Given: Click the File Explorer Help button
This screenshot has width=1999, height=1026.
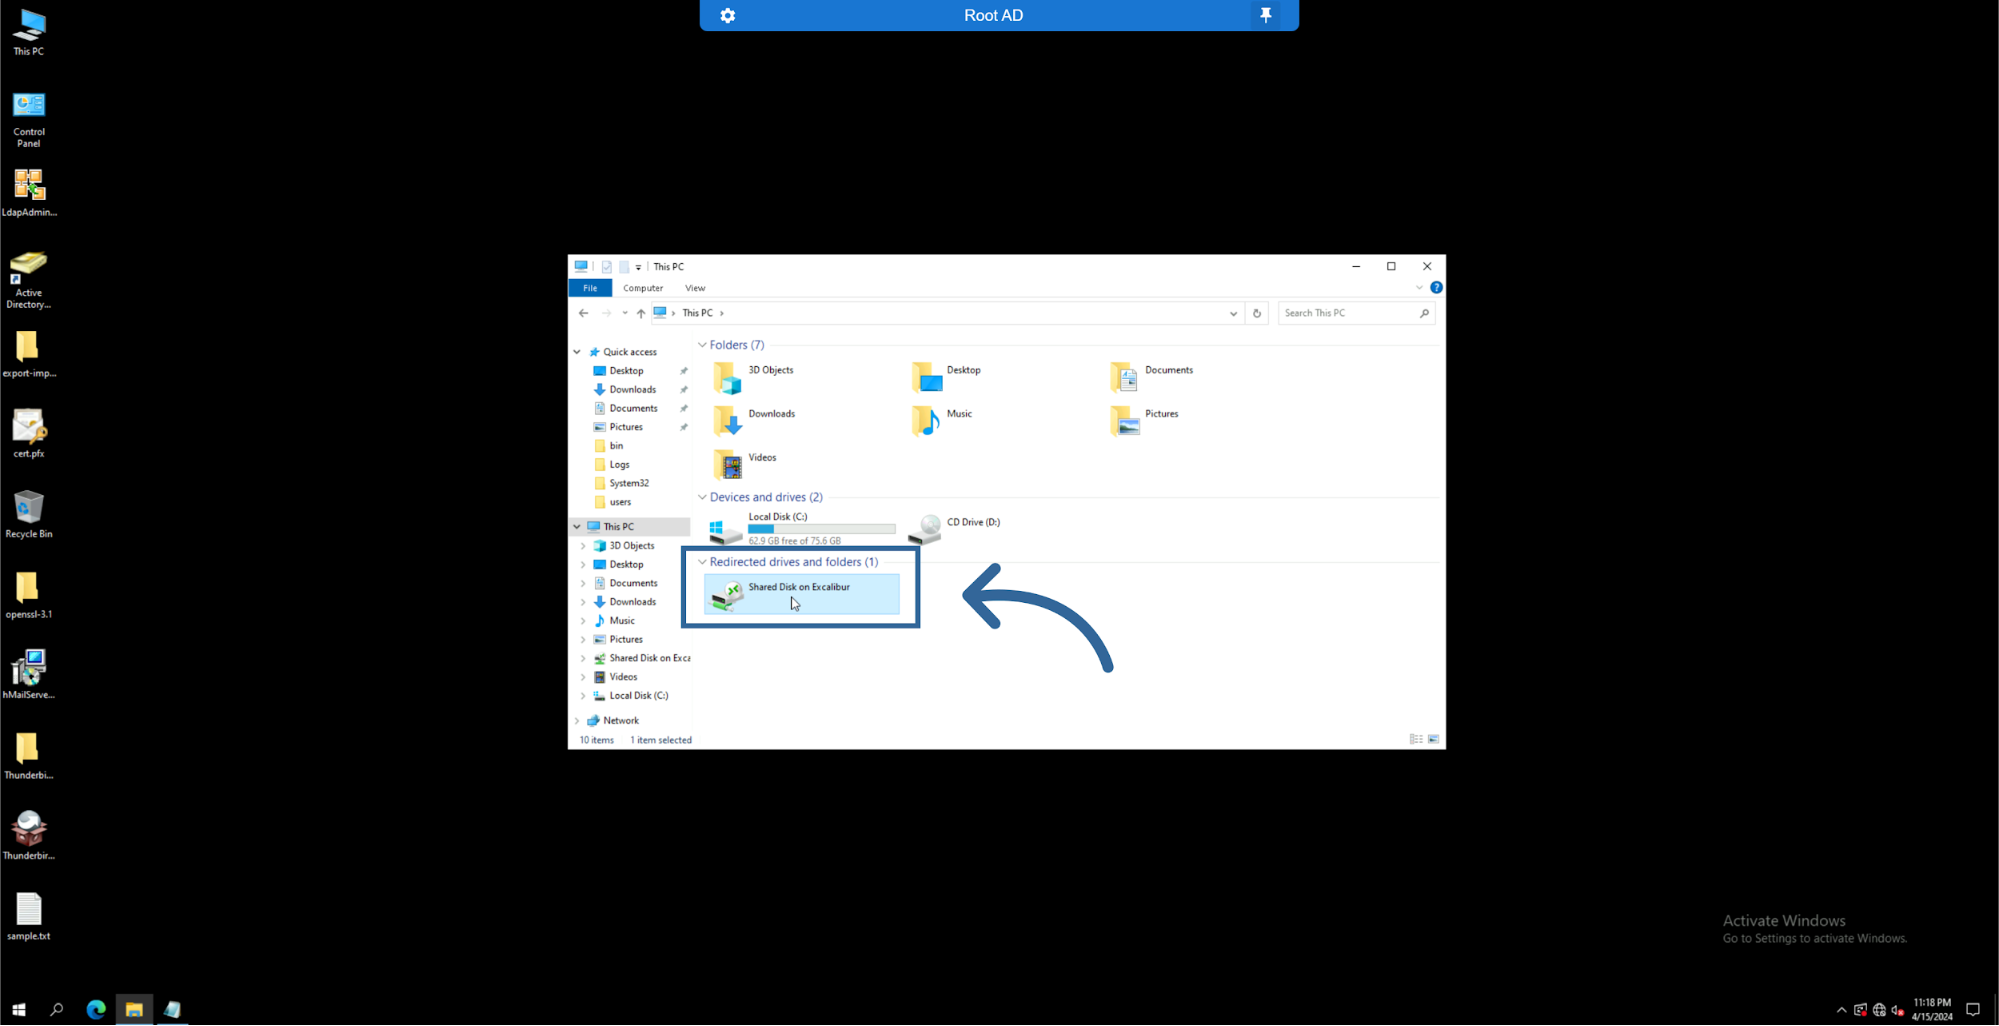Looking at the screenshot, I should point(1436,288).
